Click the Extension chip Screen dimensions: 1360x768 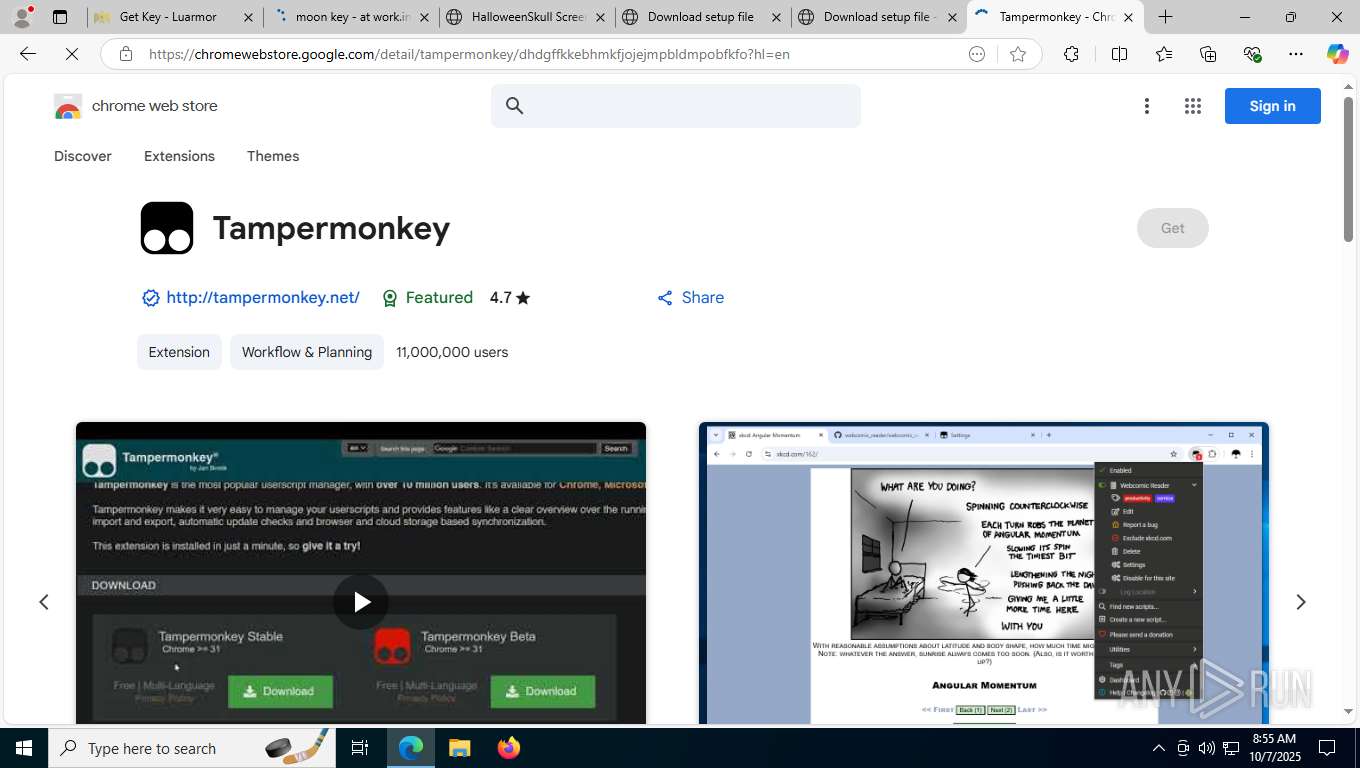pyautogui.click(x=179, y=352)
